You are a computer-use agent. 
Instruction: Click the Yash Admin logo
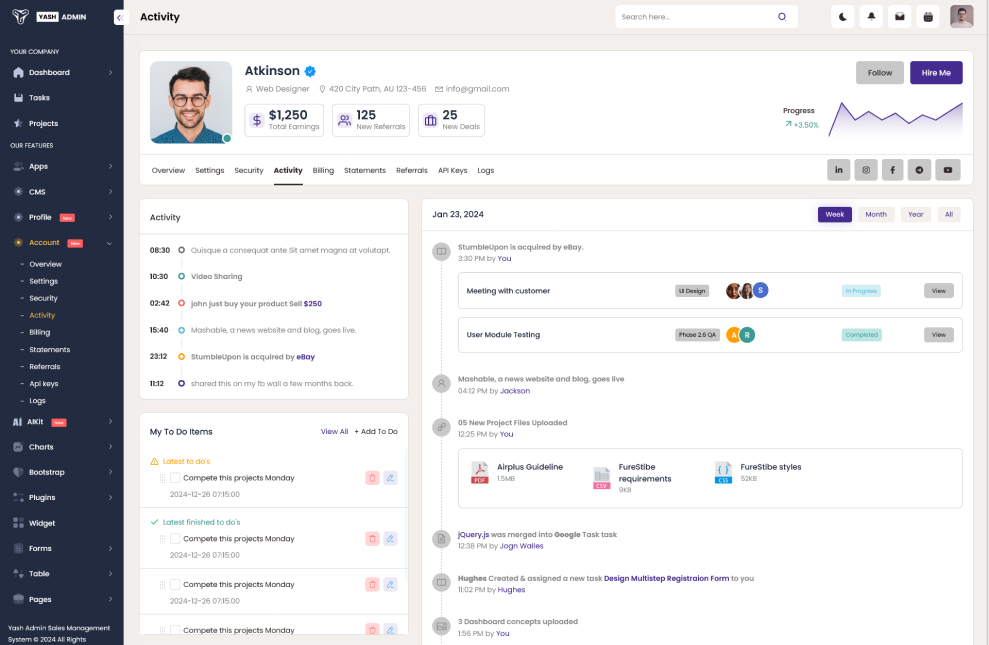(x=49, y=17)
